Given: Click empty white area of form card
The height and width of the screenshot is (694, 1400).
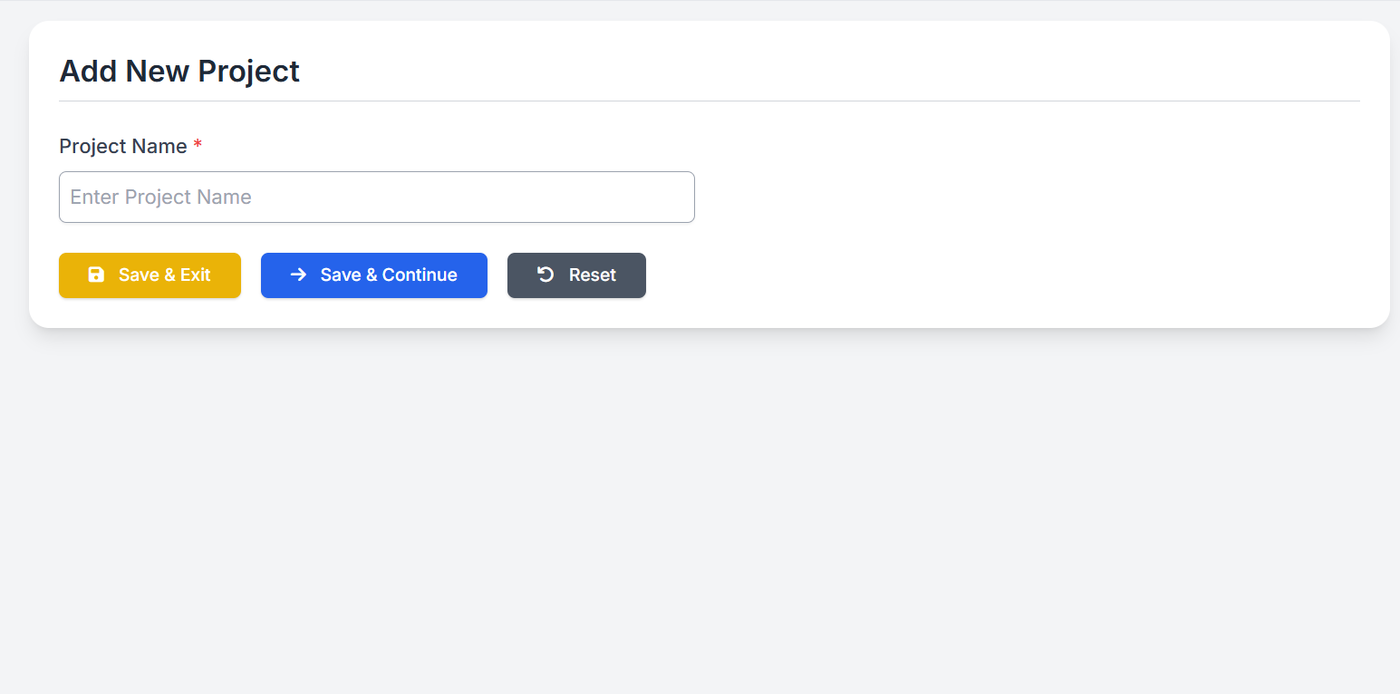Looking at the screenshot, I should pos(1000,220).
